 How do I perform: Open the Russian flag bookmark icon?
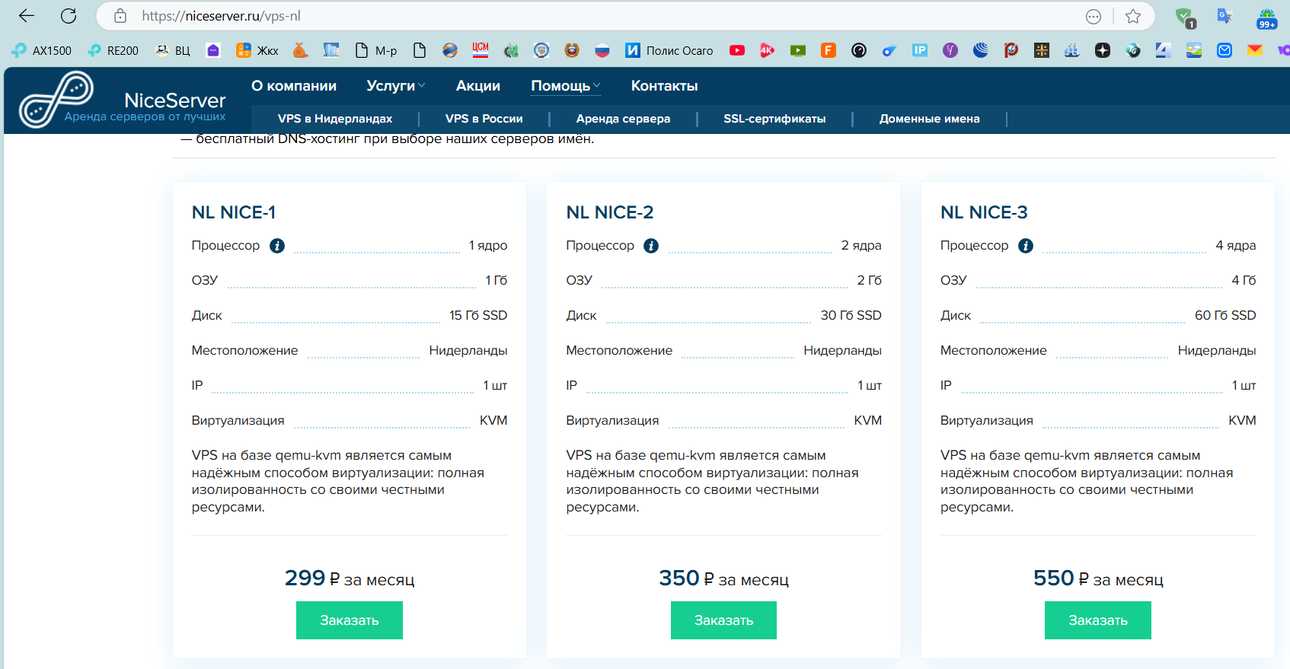click(x=602, y=50)
